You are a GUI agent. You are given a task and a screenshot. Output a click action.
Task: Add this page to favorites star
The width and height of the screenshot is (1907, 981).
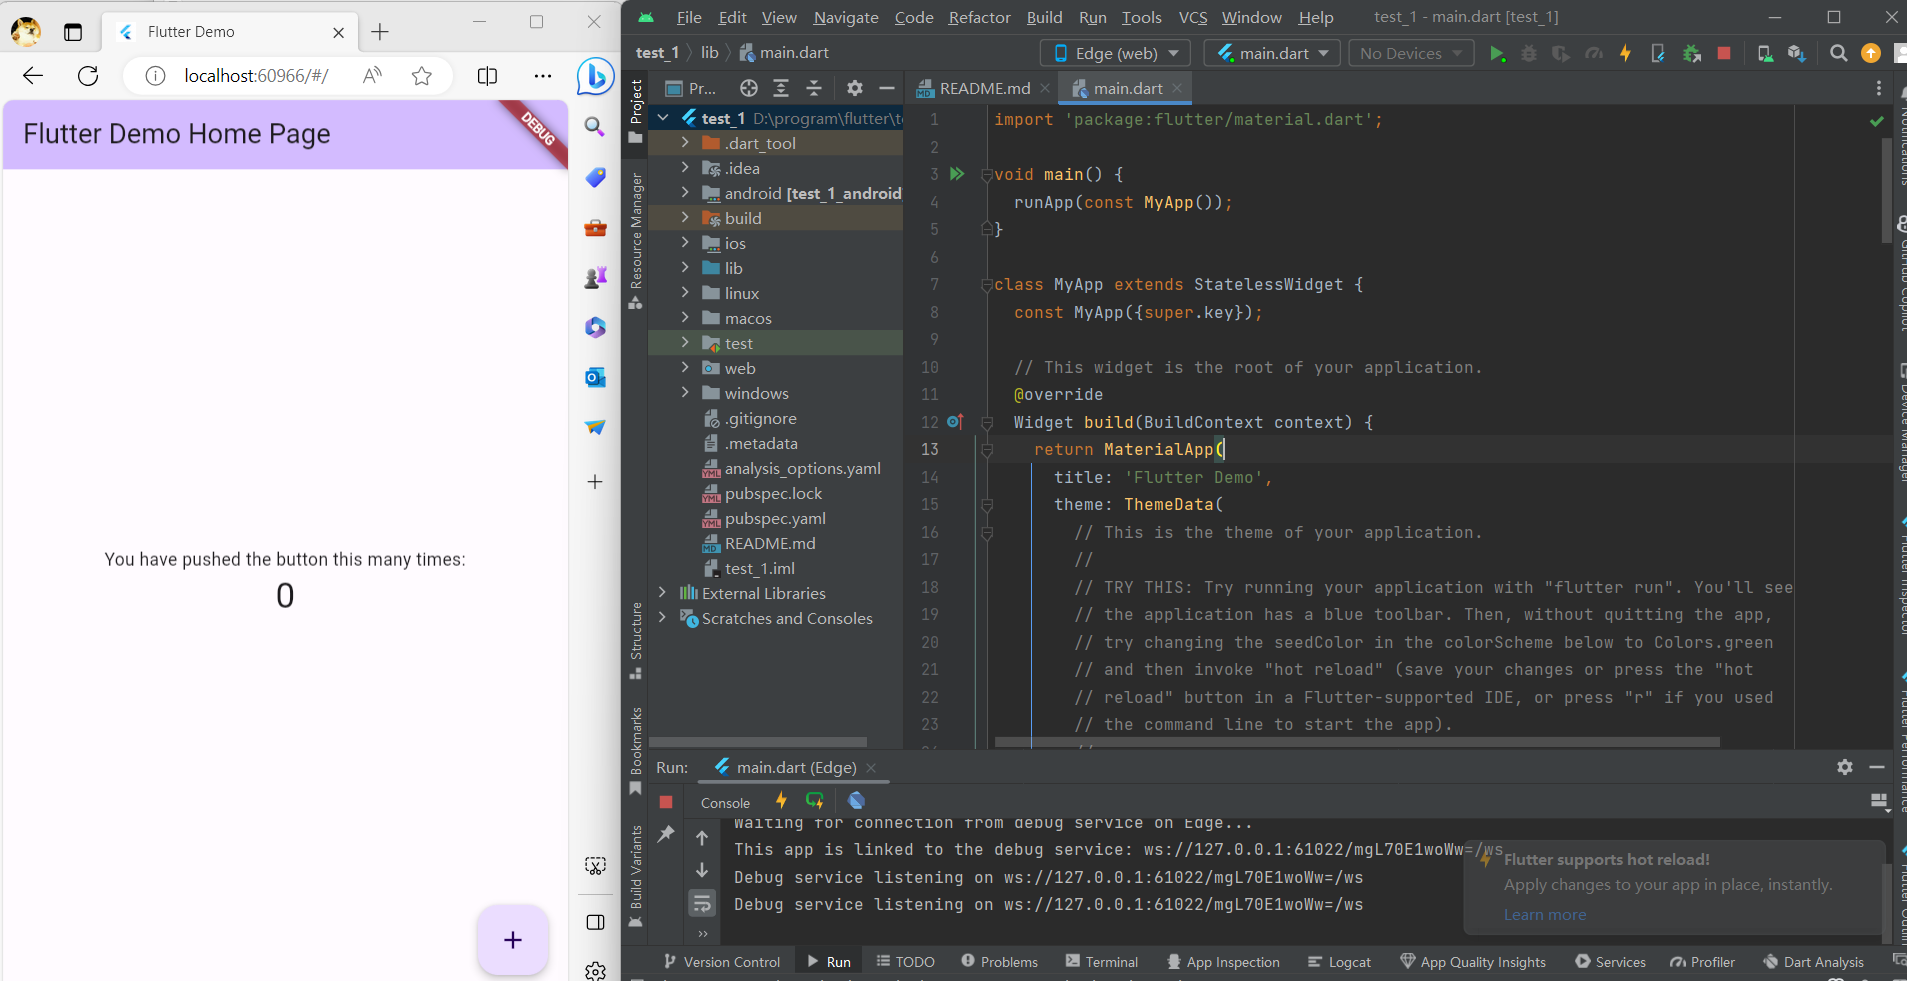point(422,76)
